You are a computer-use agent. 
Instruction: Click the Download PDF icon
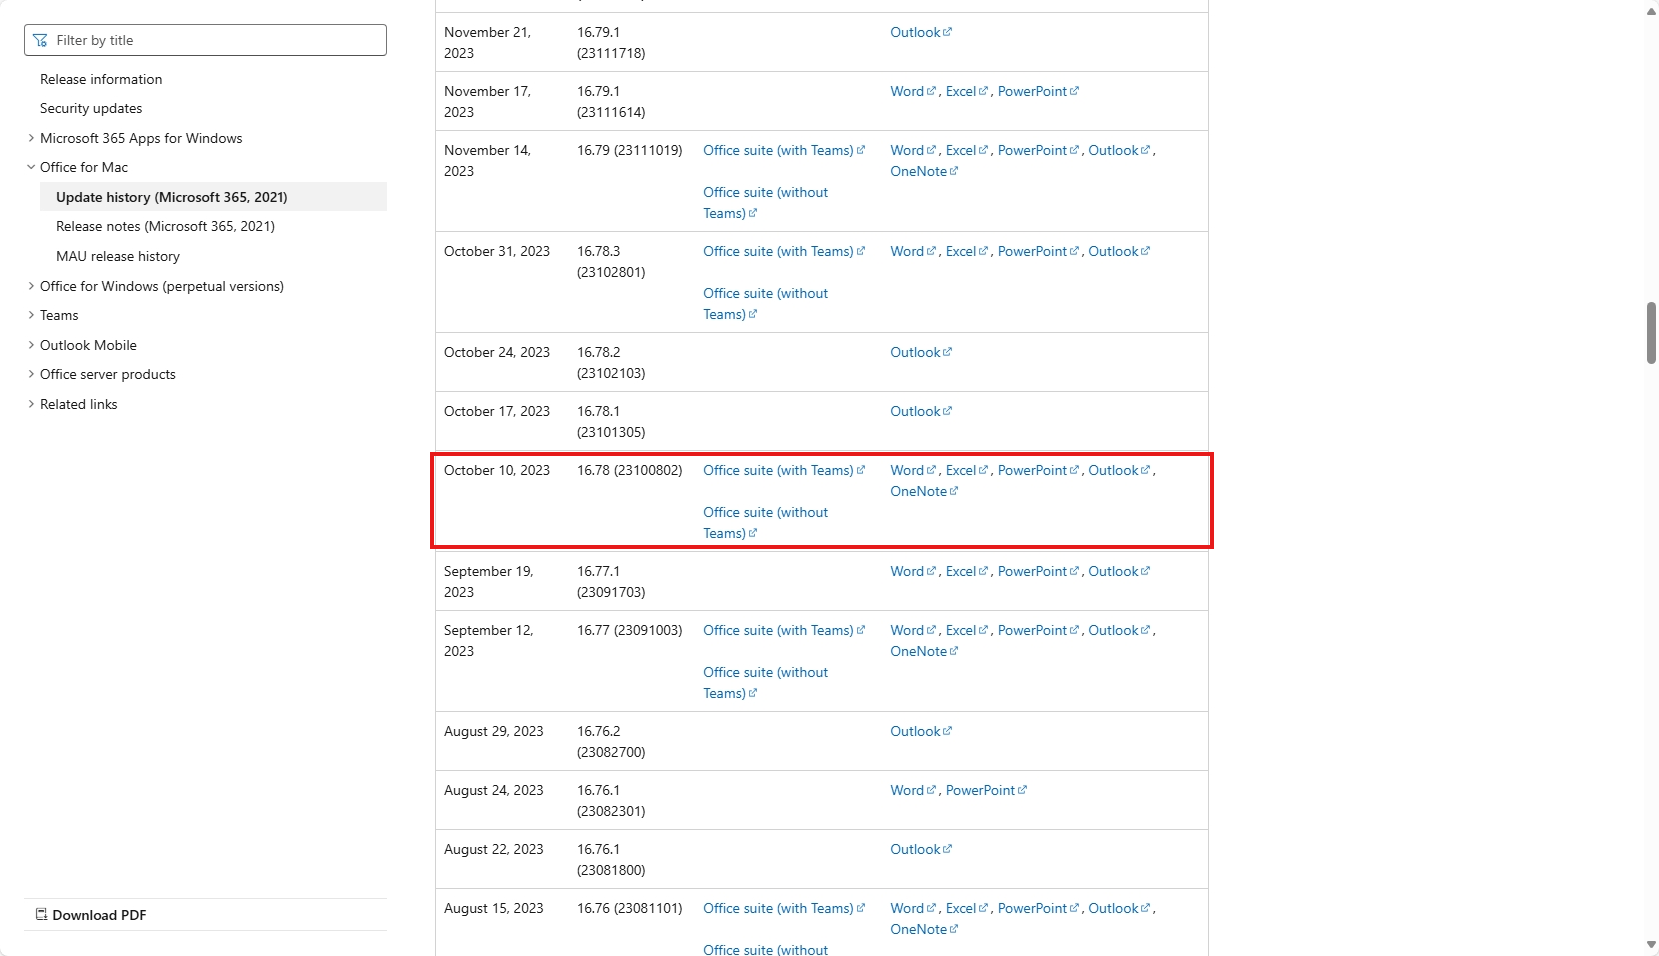tap(41, 915)
